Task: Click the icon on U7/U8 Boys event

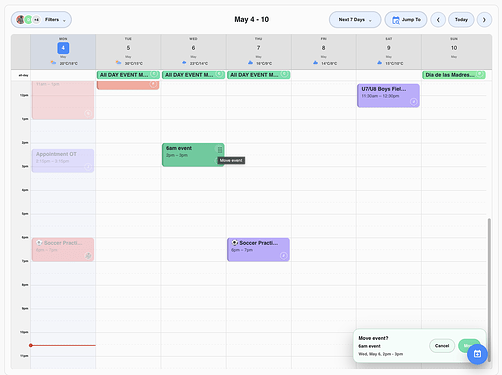Action: (414, 102)
